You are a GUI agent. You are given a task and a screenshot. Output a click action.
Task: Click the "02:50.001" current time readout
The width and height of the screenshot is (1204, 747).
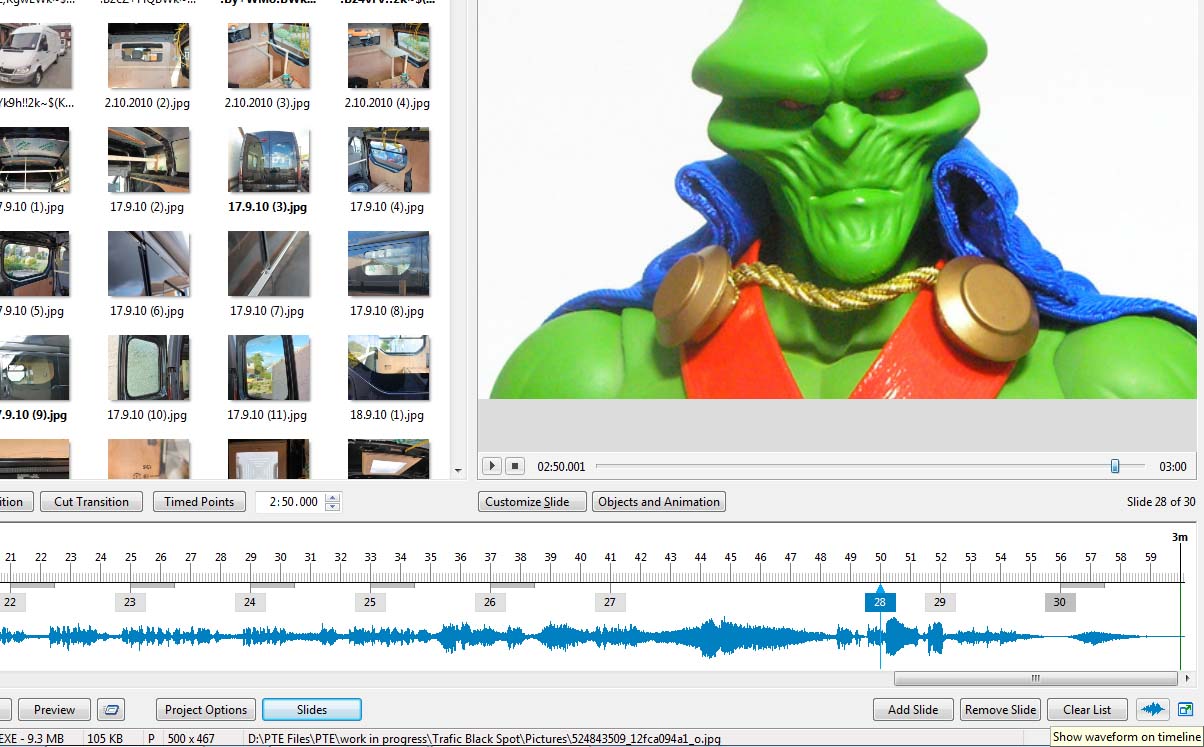(x=561, y=467)
